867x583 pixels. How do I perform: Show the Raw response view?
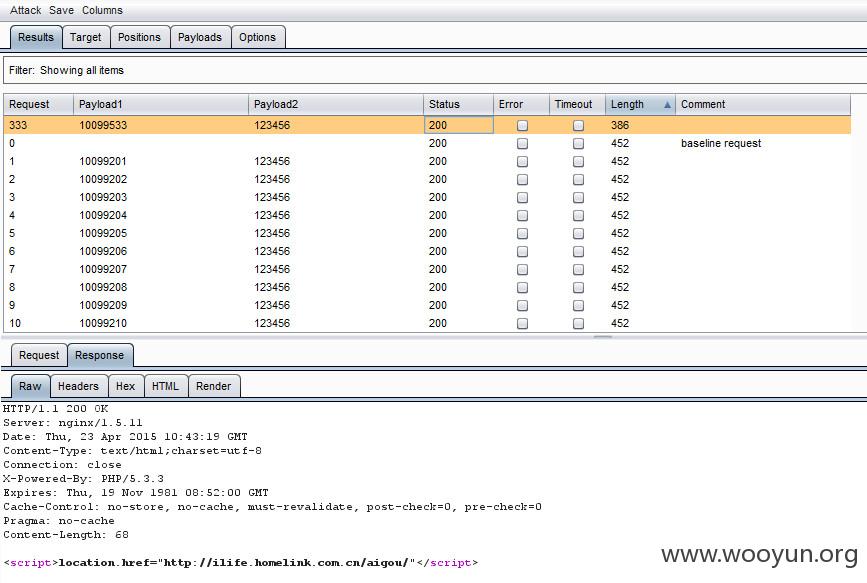point(30,386)
